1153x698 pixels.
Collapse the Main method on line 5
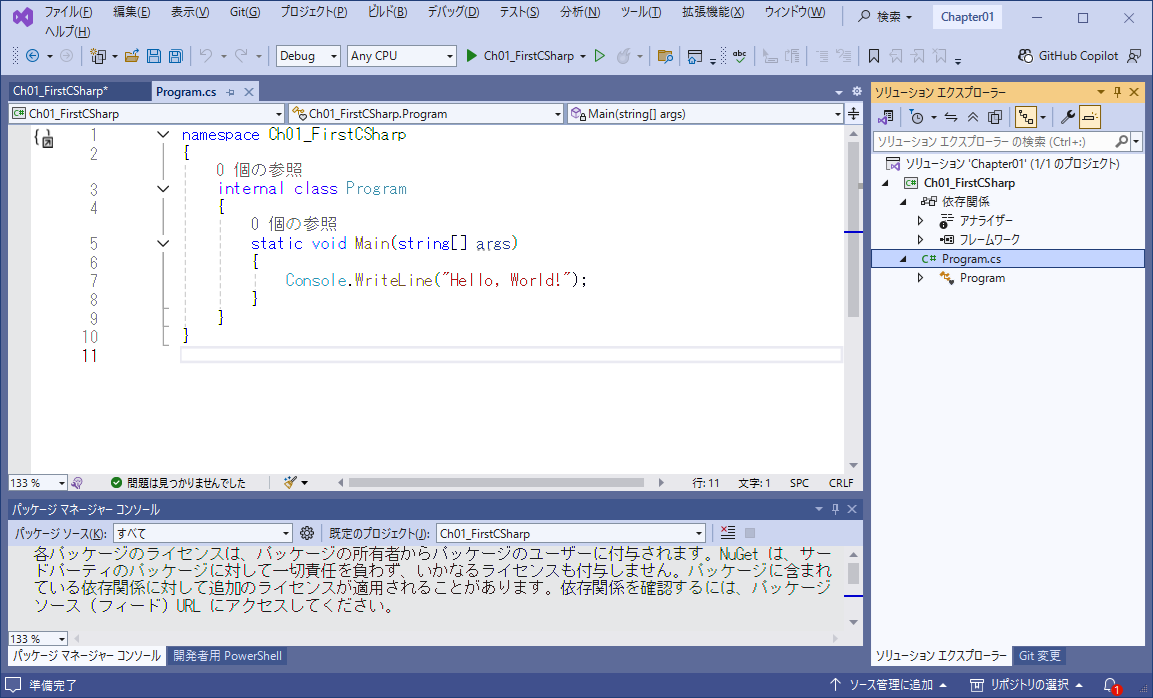coord(163,243)
